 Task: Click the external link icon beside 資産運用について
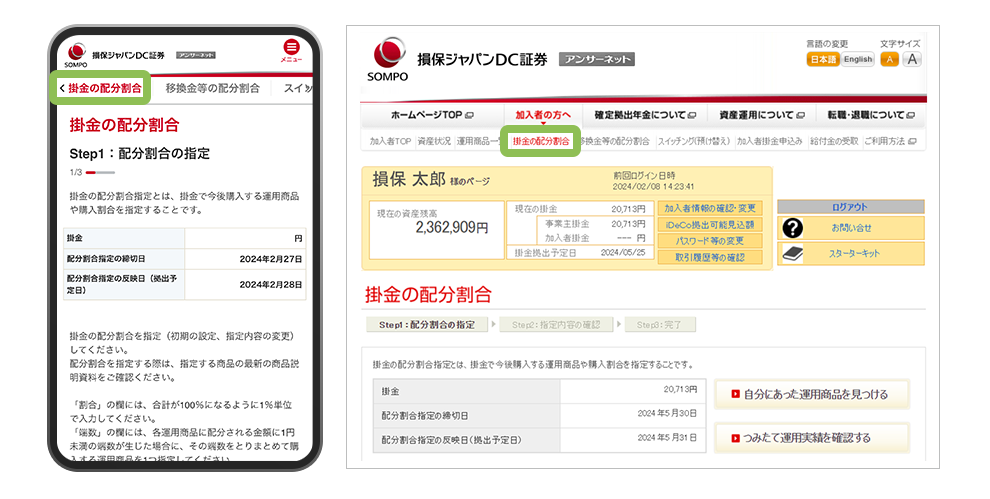coord(801,116)
